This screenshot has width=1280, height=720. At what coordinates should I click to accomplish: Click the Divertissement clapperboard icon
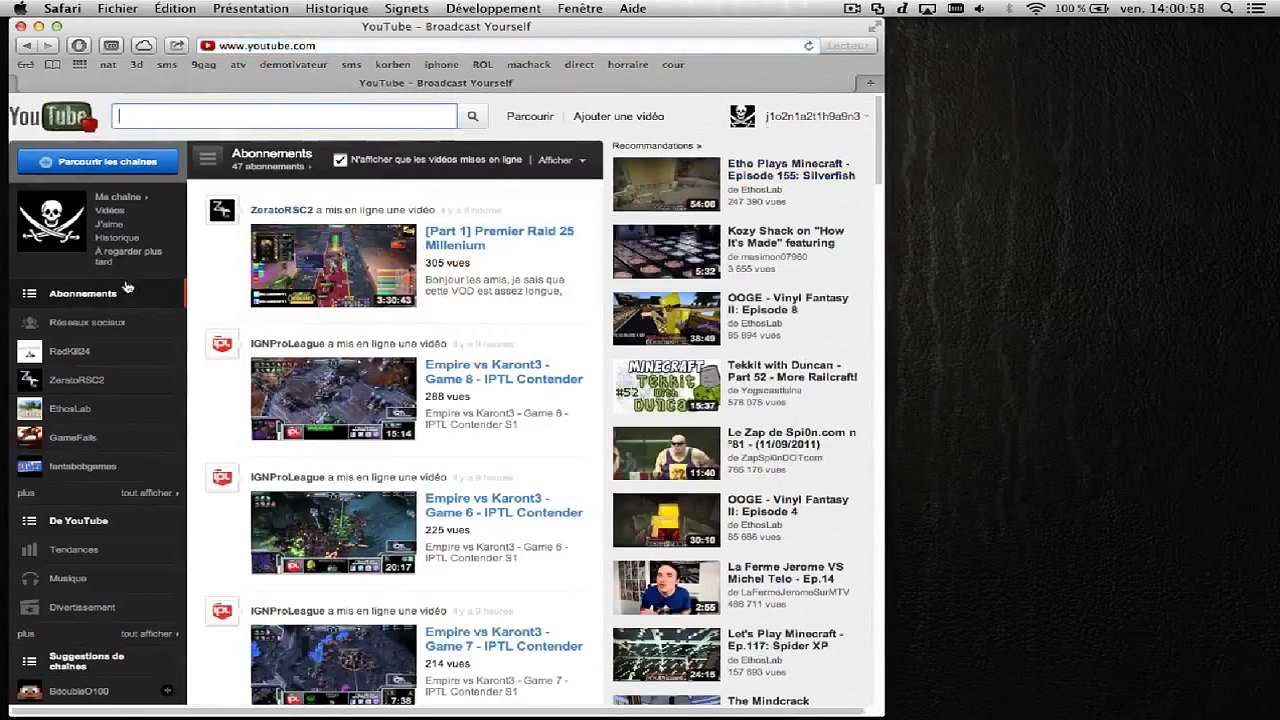(30, 607)
